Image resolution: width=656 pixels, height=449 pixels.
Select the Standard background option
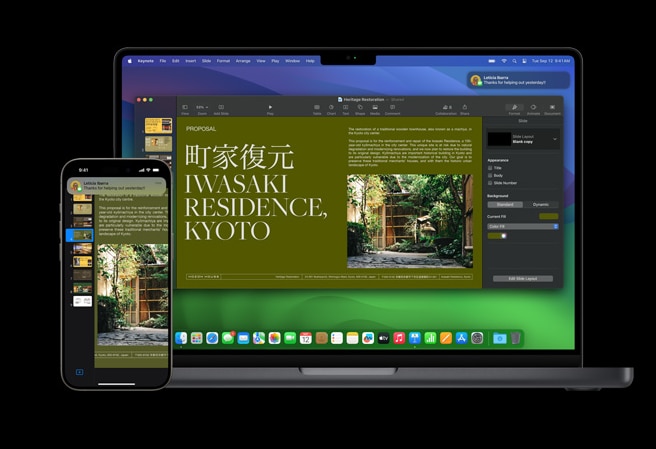(505, 205)
